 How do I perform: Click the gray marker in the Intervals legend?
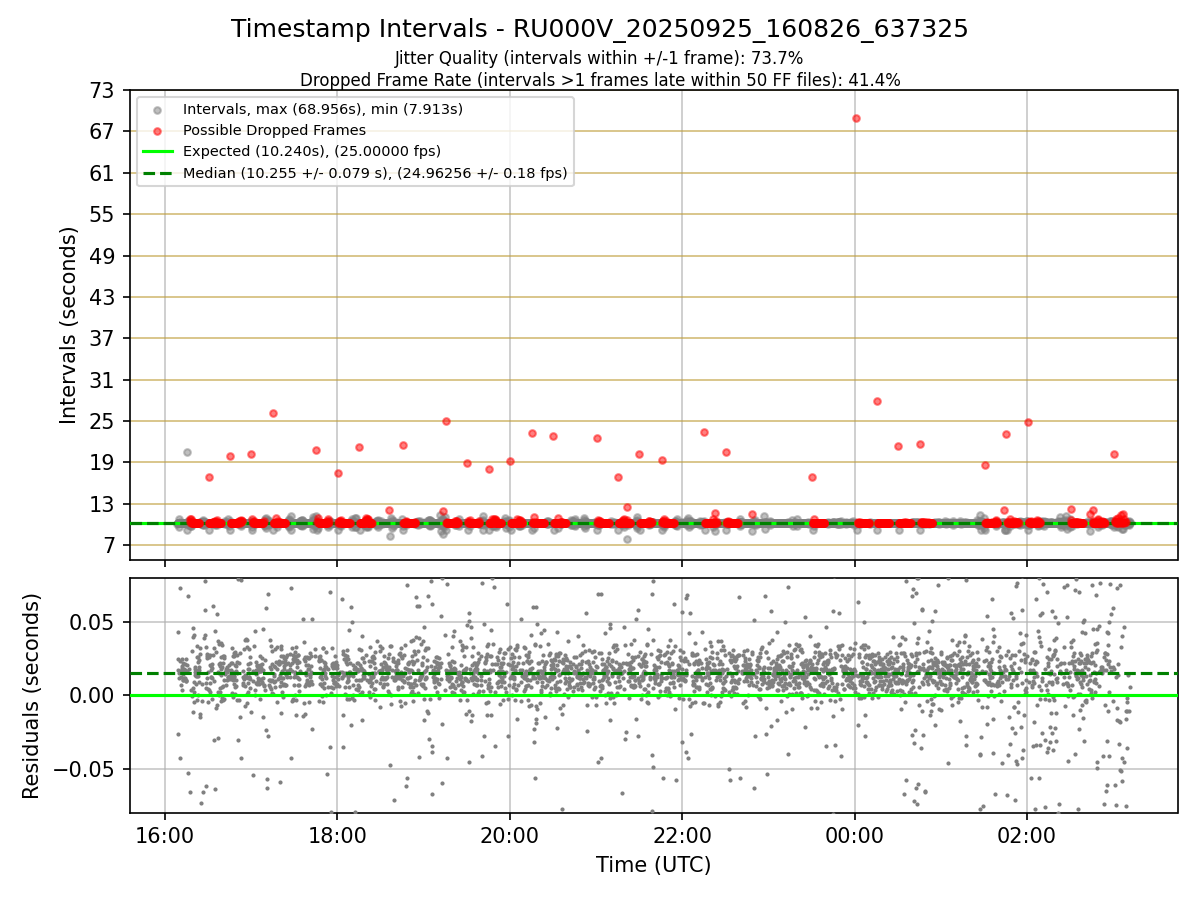click(x=158, y=110)
